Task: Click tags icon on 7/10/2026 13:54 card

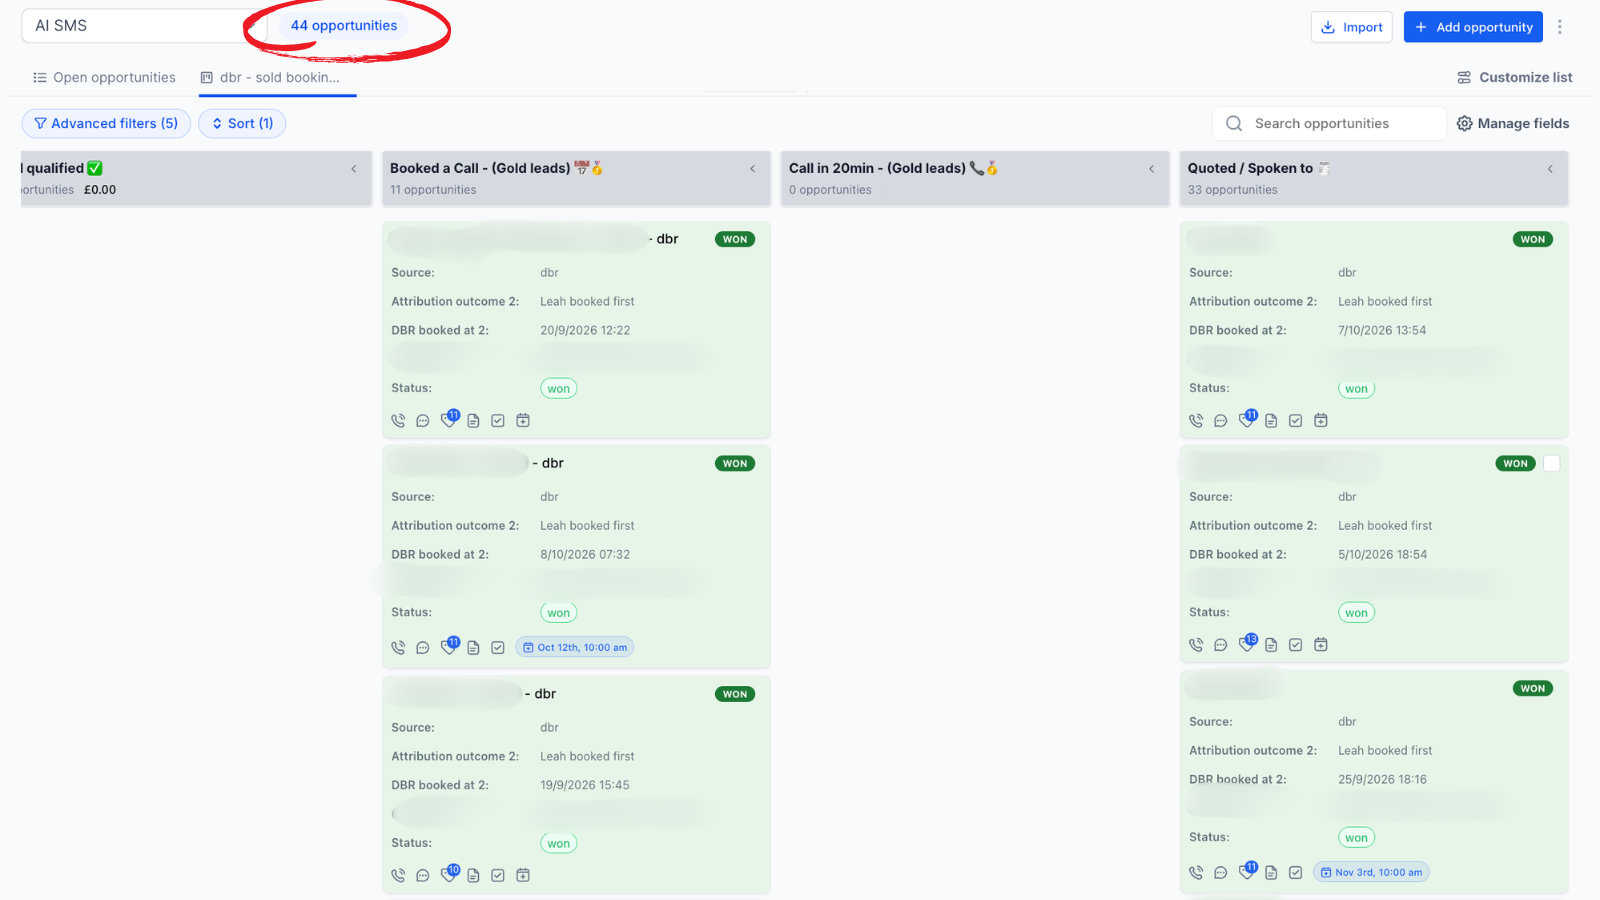Action: coord(1247,419)
